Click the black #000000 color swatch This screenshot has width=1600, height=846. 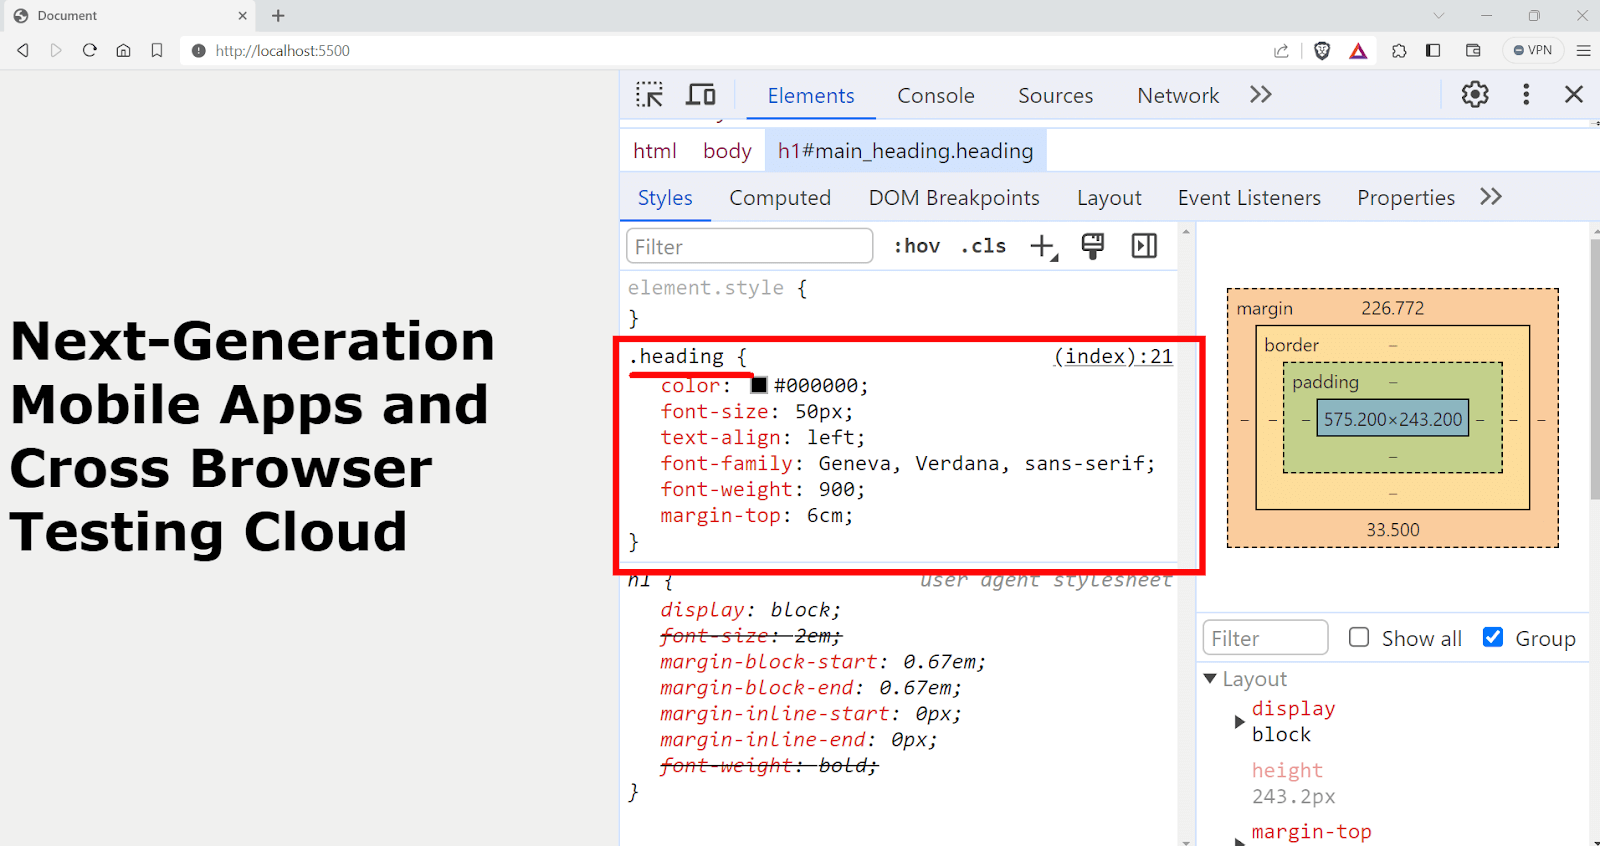(759, 386)
